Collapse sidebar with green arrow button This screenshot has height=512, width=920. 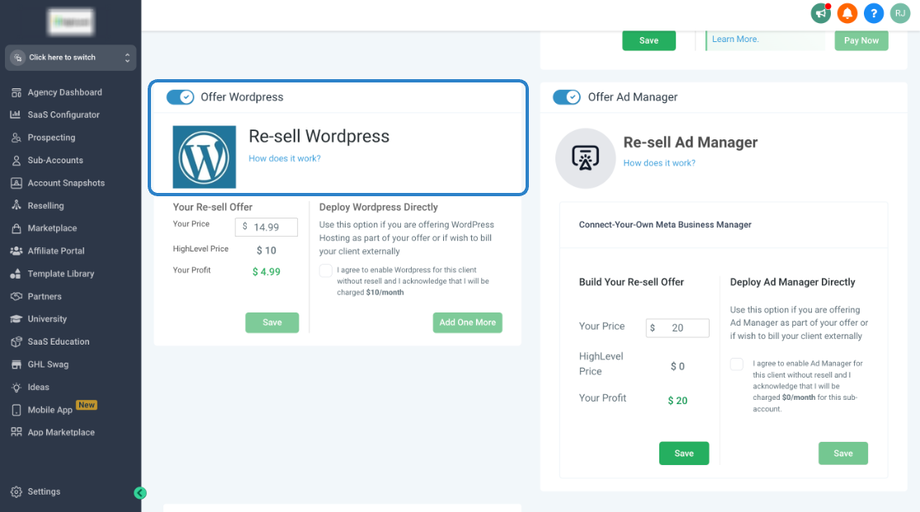[x=140, y=493]
